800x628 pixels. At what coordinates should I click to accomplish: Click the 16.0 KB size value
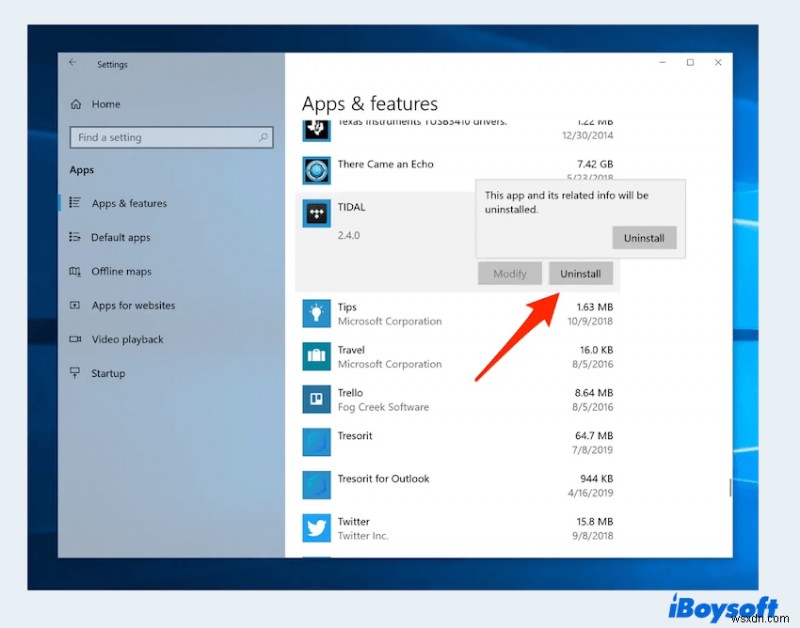pyautogui.click(x=596, y=350)
